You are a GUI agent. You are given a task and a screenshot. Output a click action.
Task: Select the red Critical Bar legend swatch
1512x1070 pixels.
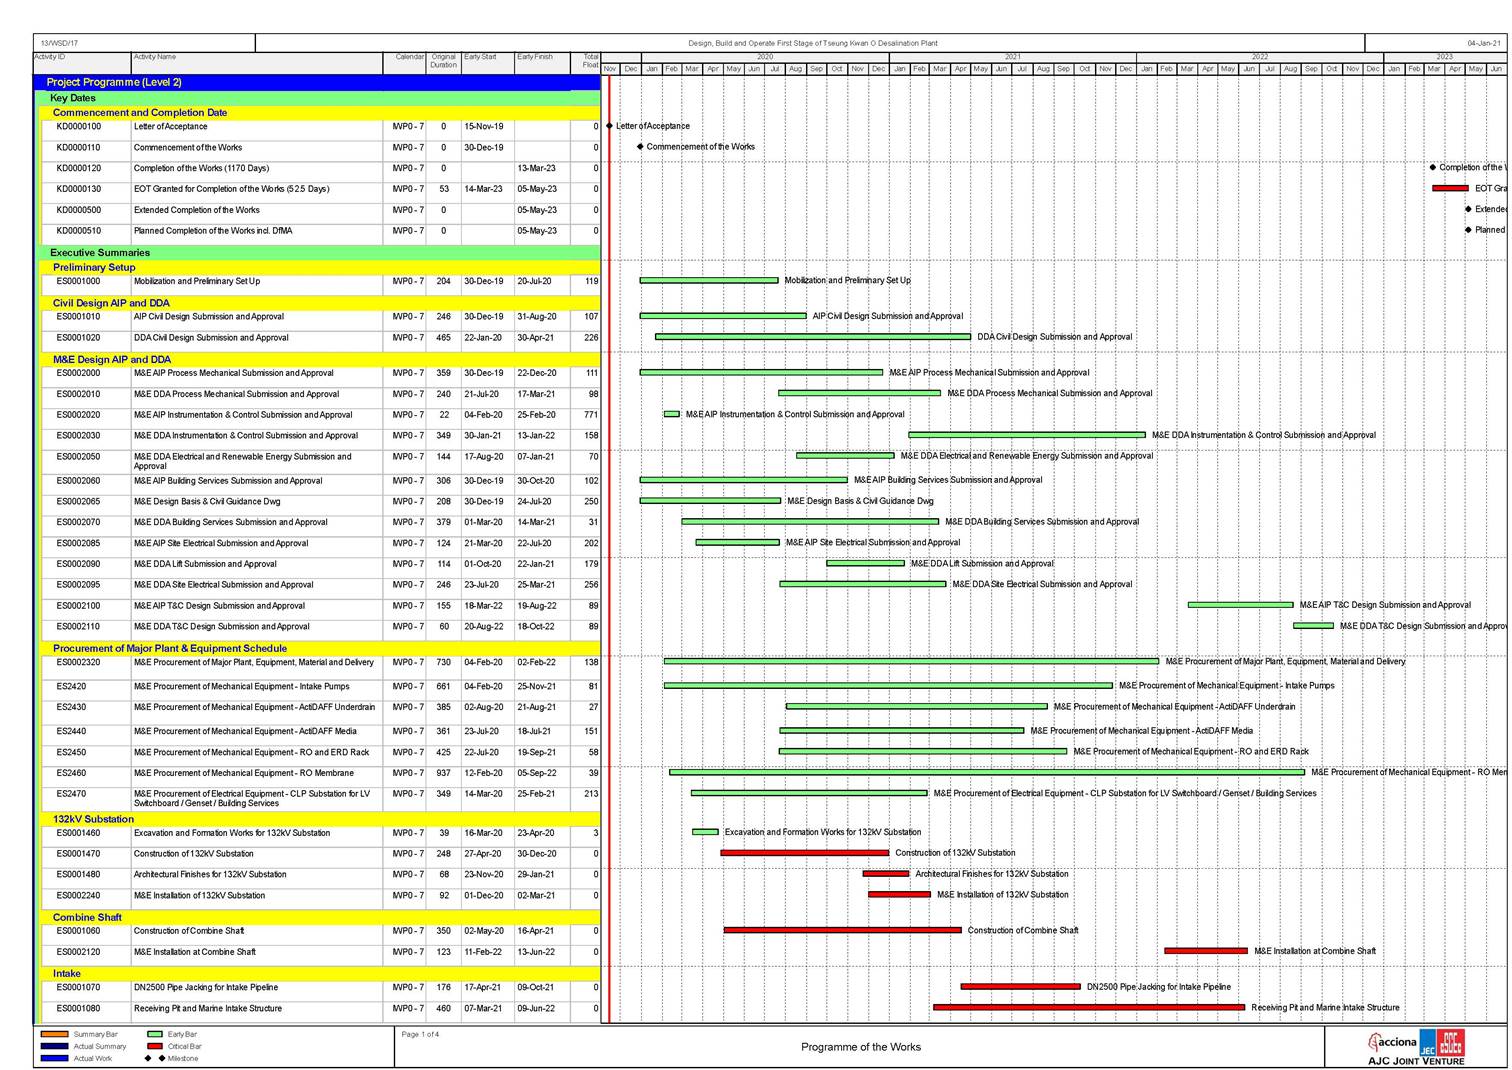click(154, 1046)
